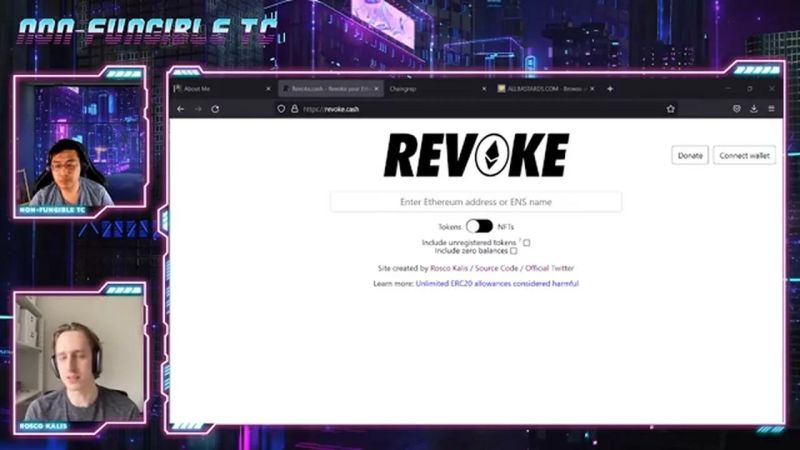Click the Rosco Kalis webcam feed
The image size is (800, 450).
[x=80, y=361]
